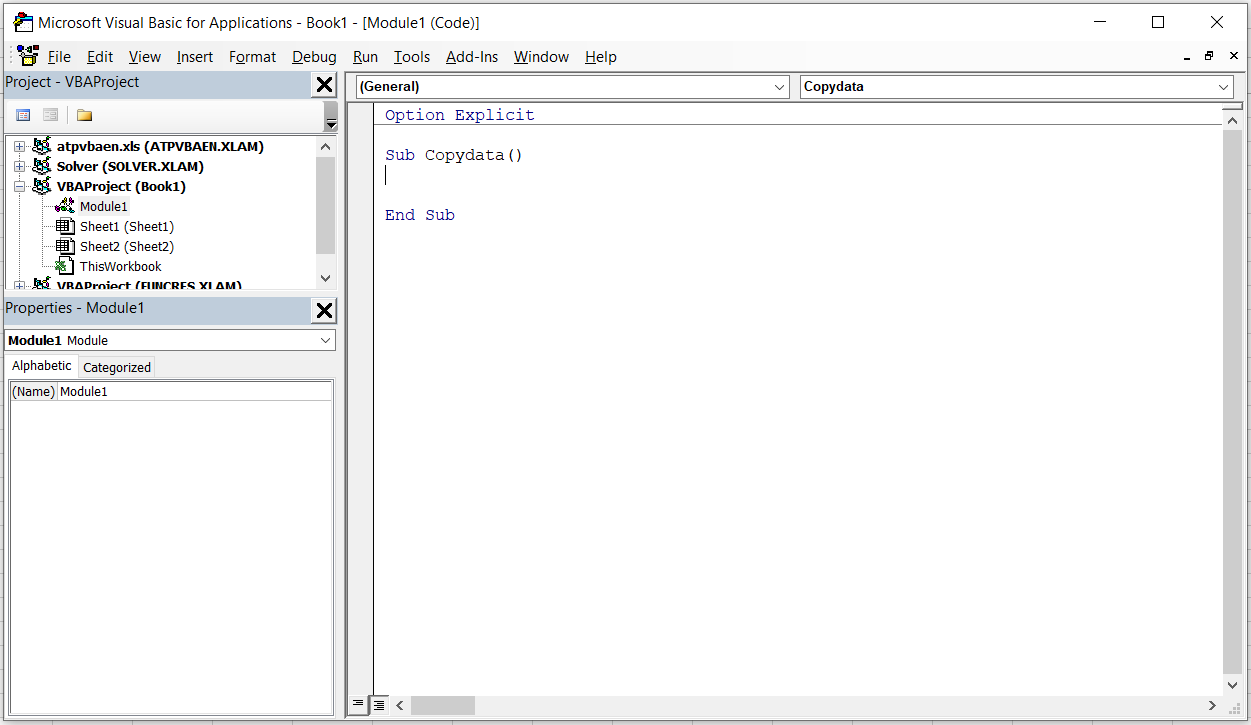Toggle Folders view in Project explorer
Image resolution: width=1251 pixels, height=725 pixels.
[x=84, y=115]
